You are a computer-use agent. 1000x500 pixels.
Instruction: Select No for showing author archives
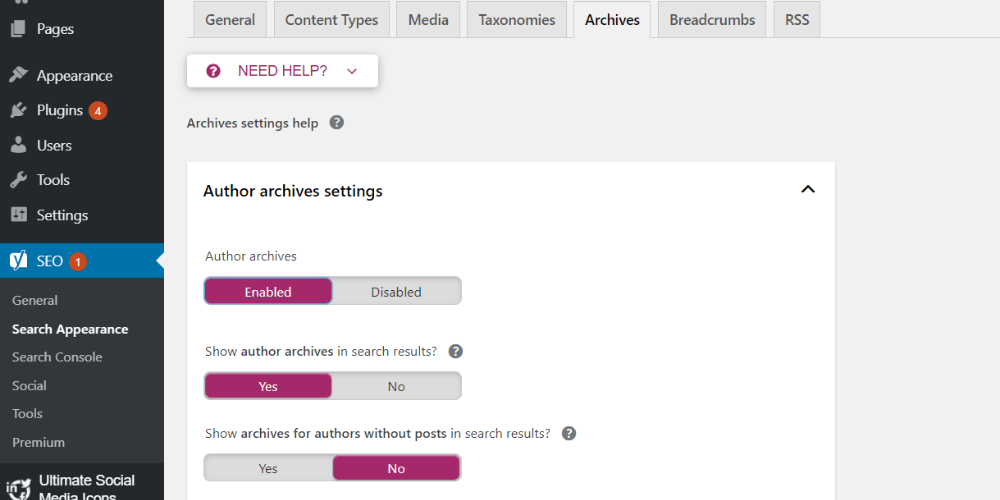tap(396, 386)
